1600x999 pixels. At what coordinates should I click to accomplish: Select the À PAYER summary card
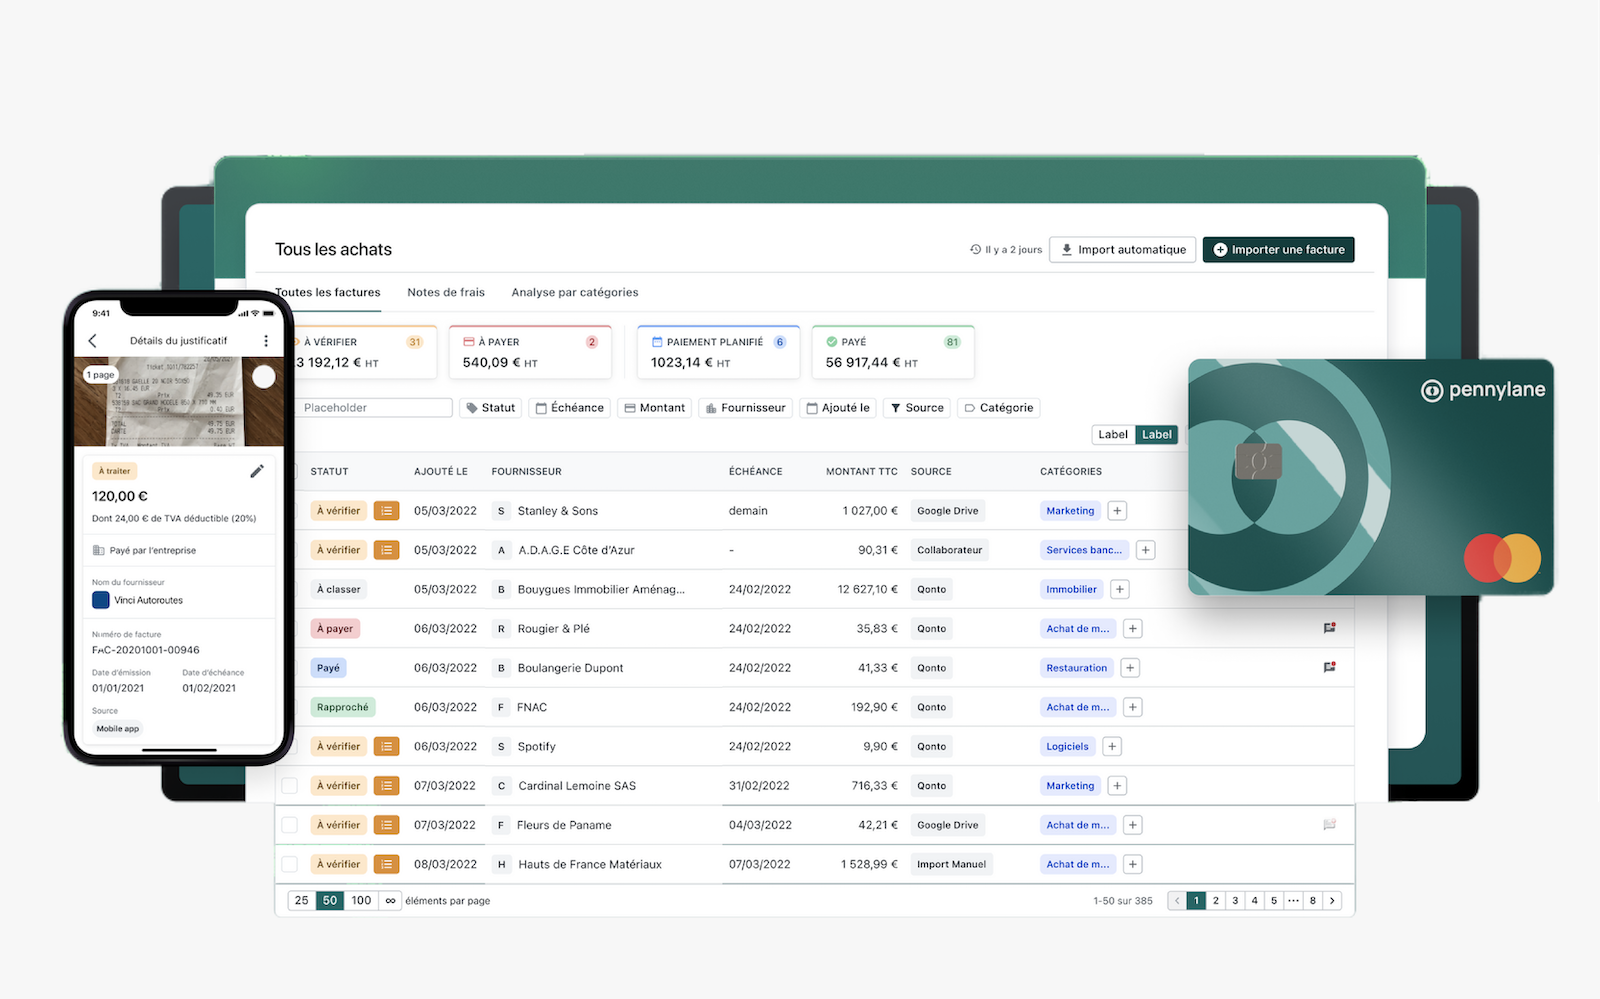(x=530, y=352)
